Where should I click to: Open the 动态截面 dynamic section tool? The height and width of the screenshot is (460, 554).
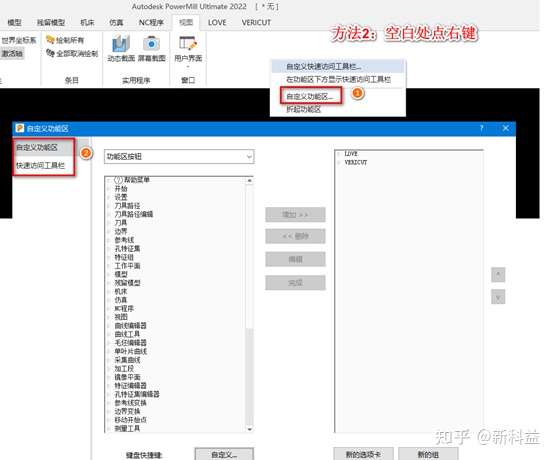(121, 49)
